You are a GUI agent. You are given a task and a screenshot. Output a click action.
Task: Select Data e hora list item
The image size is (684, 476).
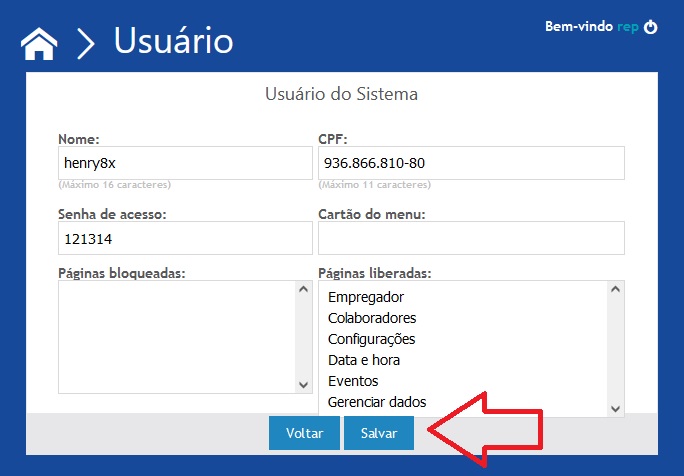pos(465,360)
